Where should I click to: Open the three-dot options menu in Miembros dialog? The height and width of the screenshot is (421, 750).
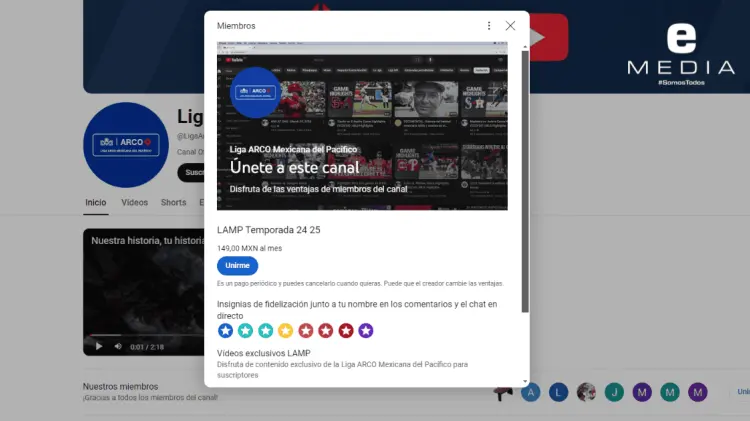point(488,26)
